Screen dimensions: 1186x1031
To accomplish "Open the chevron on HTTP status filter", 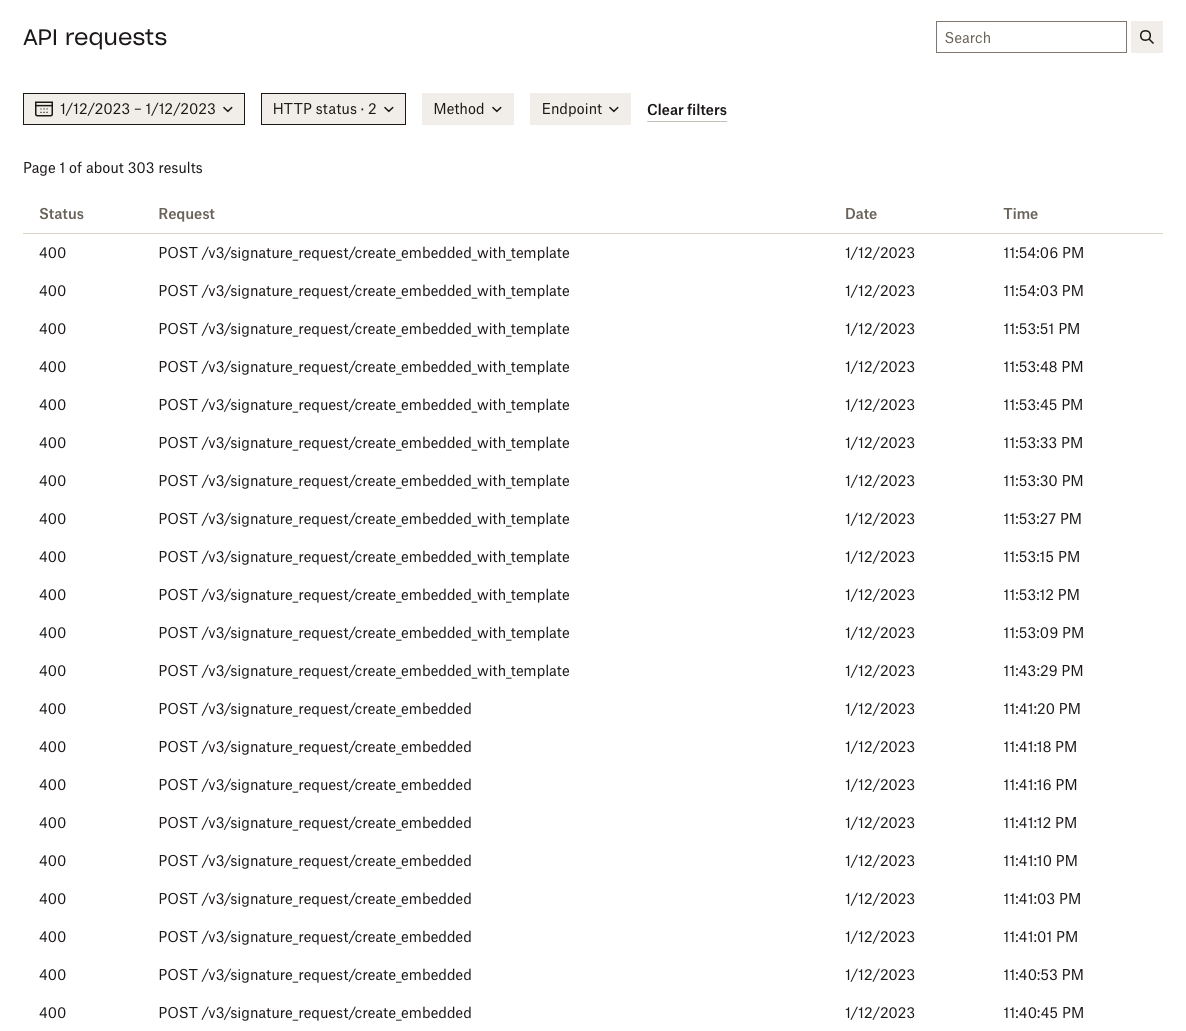I will point(388,109).
